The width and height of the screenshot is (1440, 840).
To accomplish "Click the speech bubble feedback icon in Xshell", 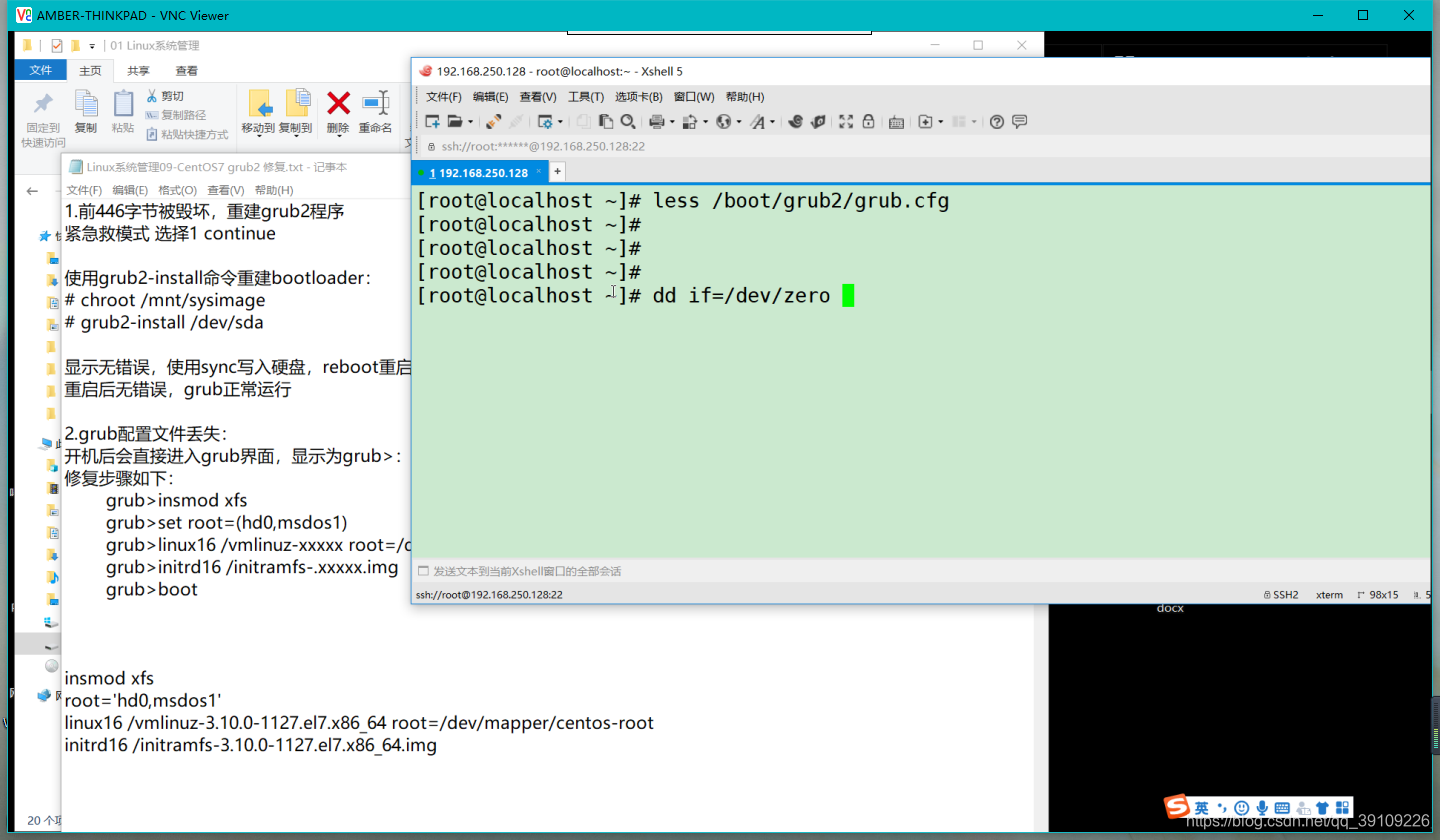I will tap(1019, 122).
